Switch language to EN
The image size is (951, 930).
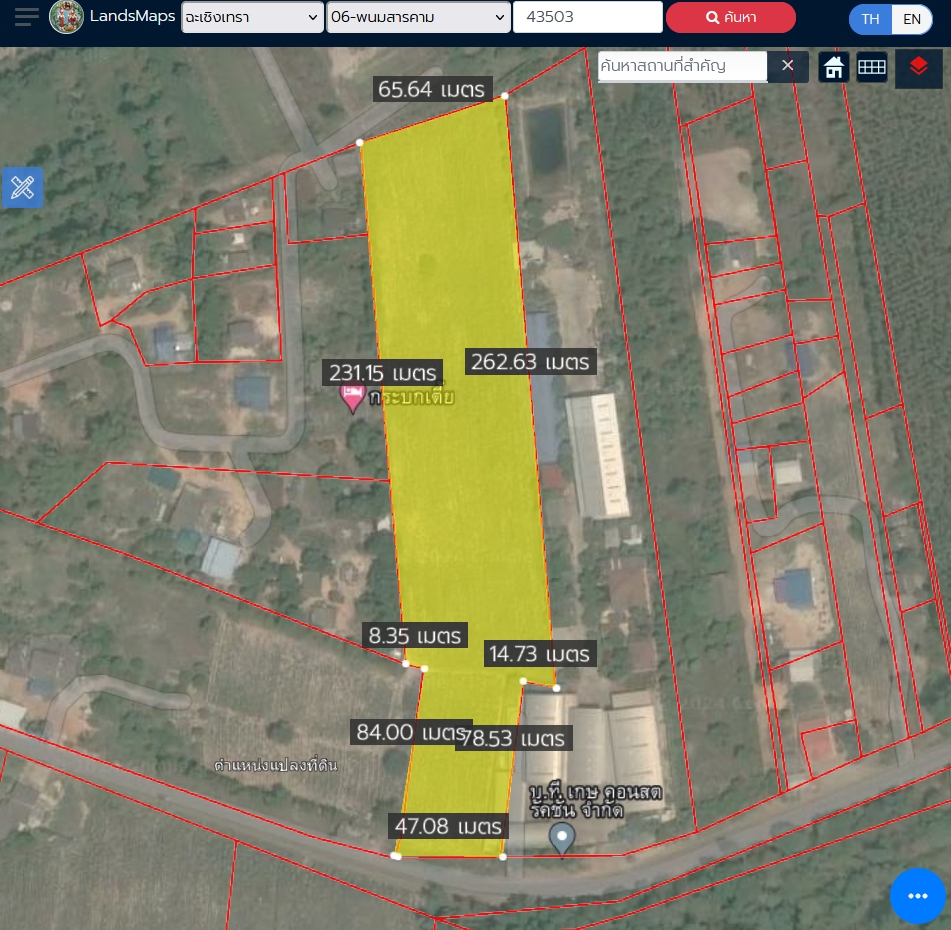911,19
